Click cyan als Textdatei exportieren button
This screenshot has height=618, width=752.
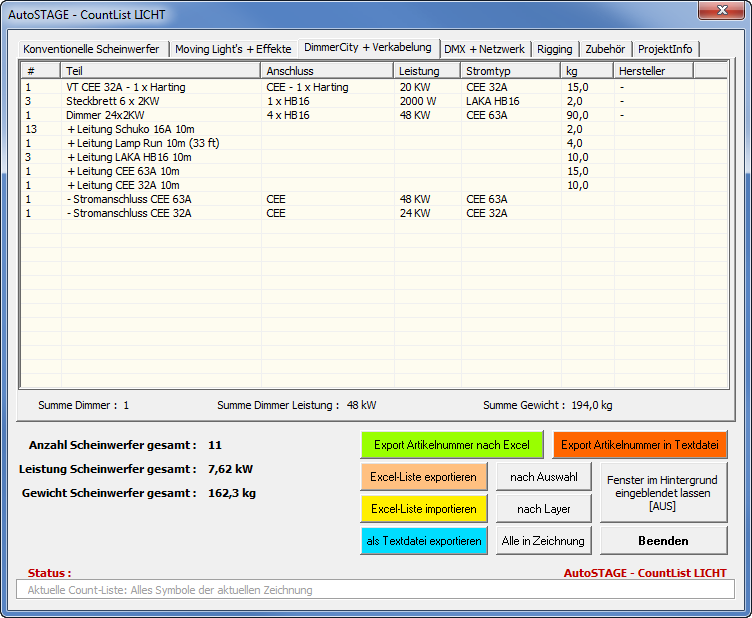(x=423, y=541)
